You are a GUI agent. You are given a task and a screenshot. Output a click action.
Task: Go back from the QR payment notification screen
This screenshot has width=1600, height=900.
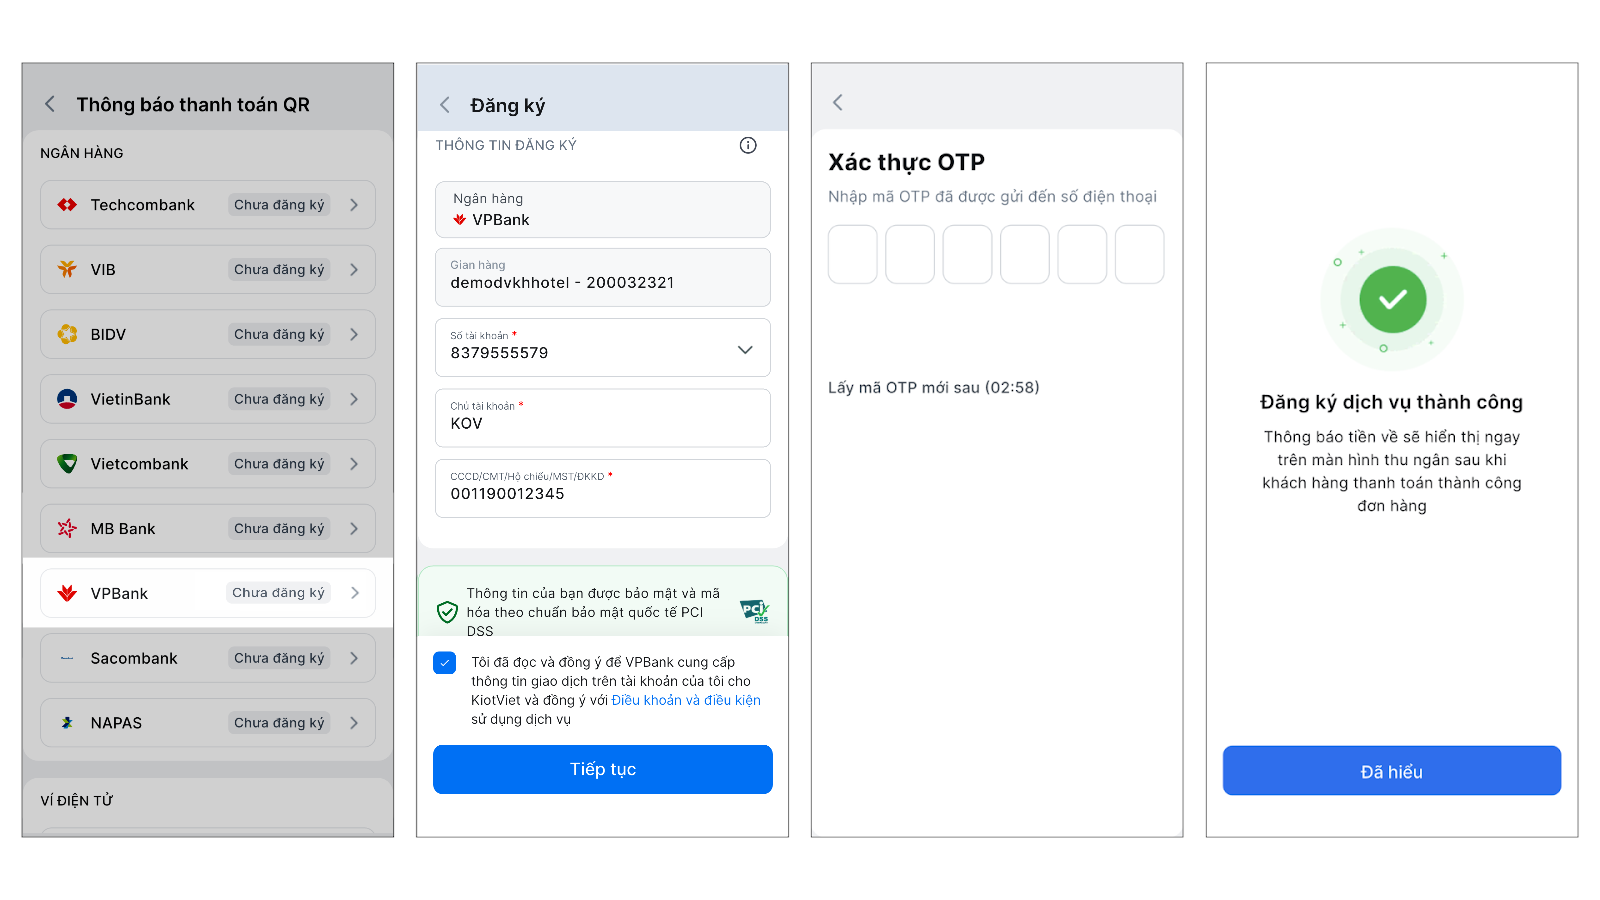(50, 104)
